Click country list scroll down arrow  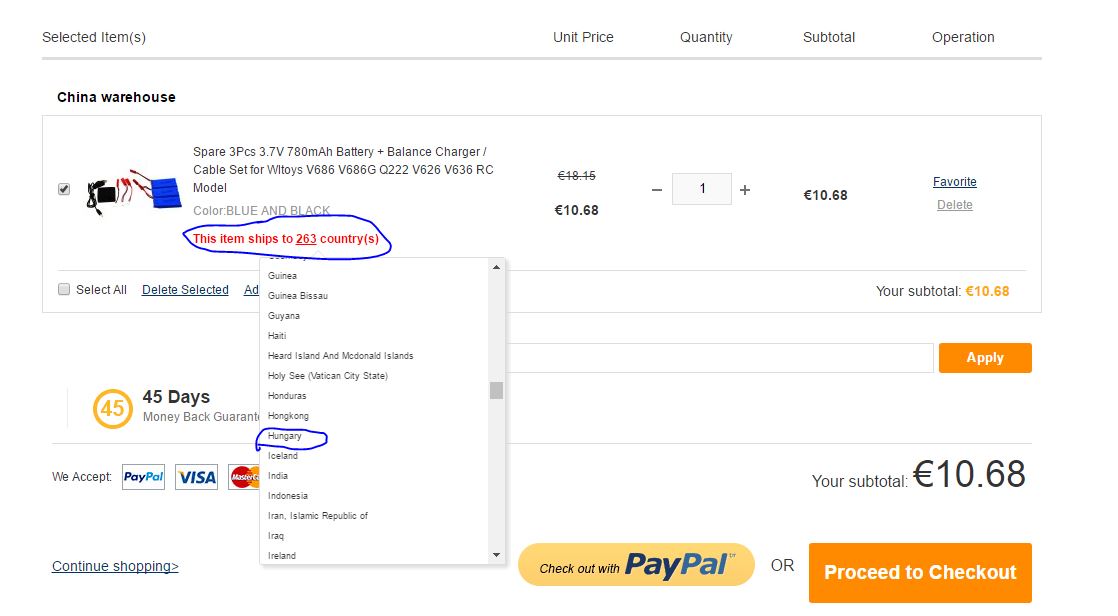point(496,555)
